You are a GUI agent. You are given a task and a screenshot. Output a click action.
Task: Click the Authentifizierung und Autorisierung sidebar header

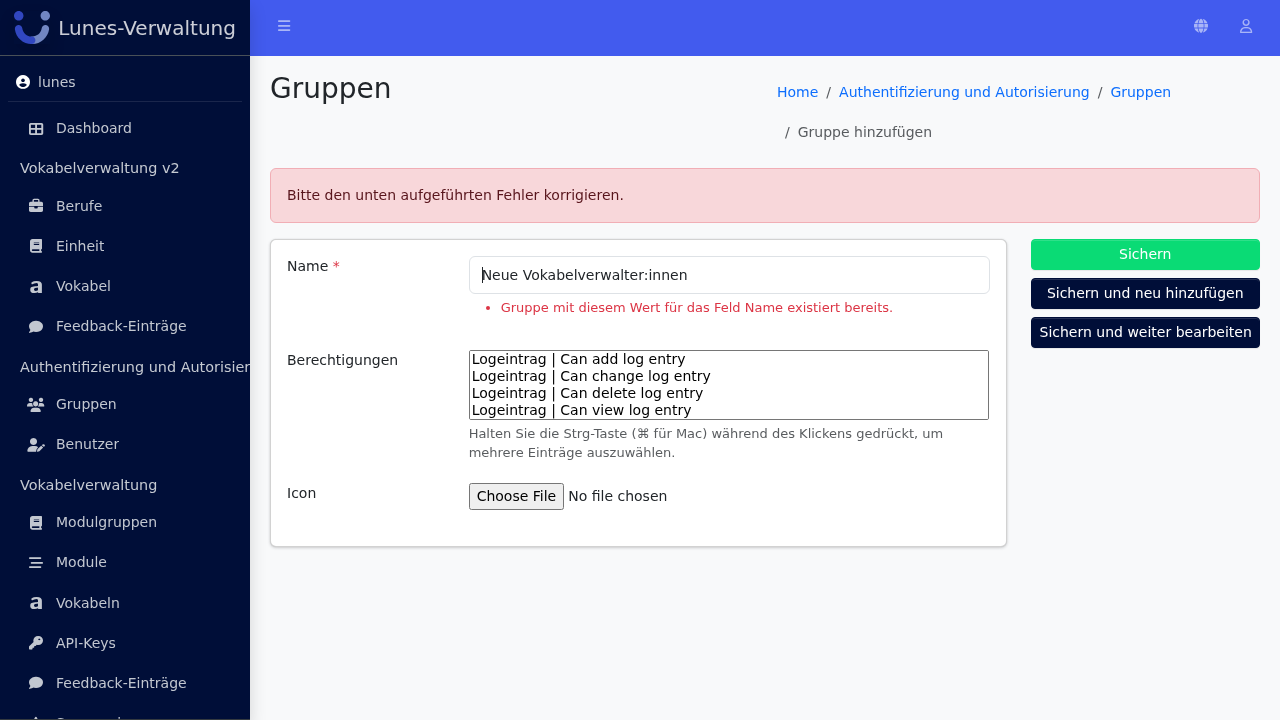coord(135,367)
